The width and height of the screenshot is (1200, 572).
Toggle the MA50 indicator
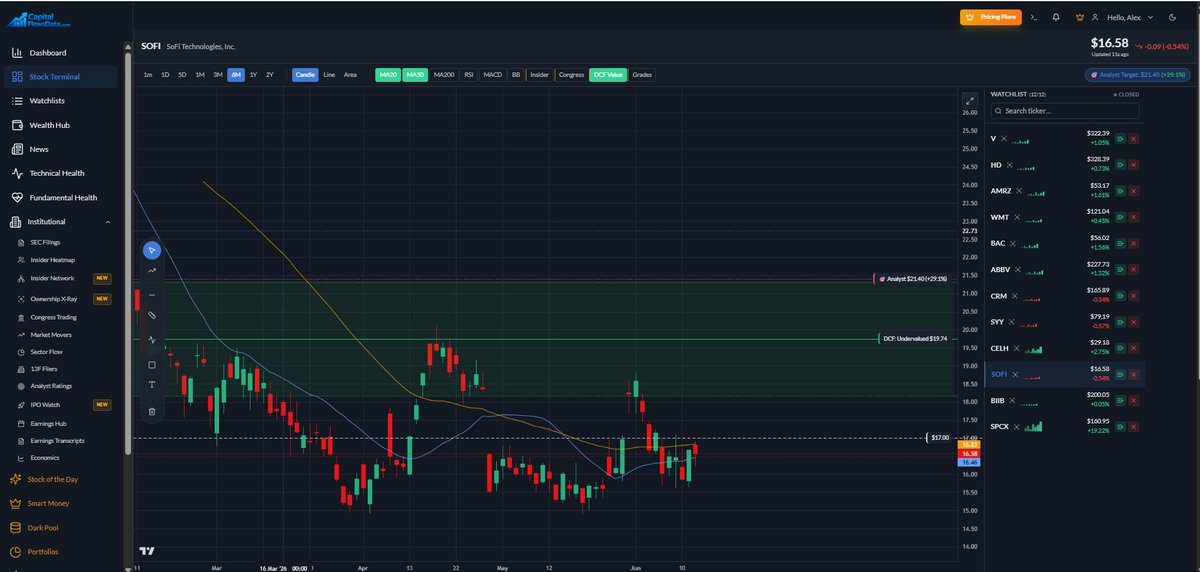coord(414,75)
